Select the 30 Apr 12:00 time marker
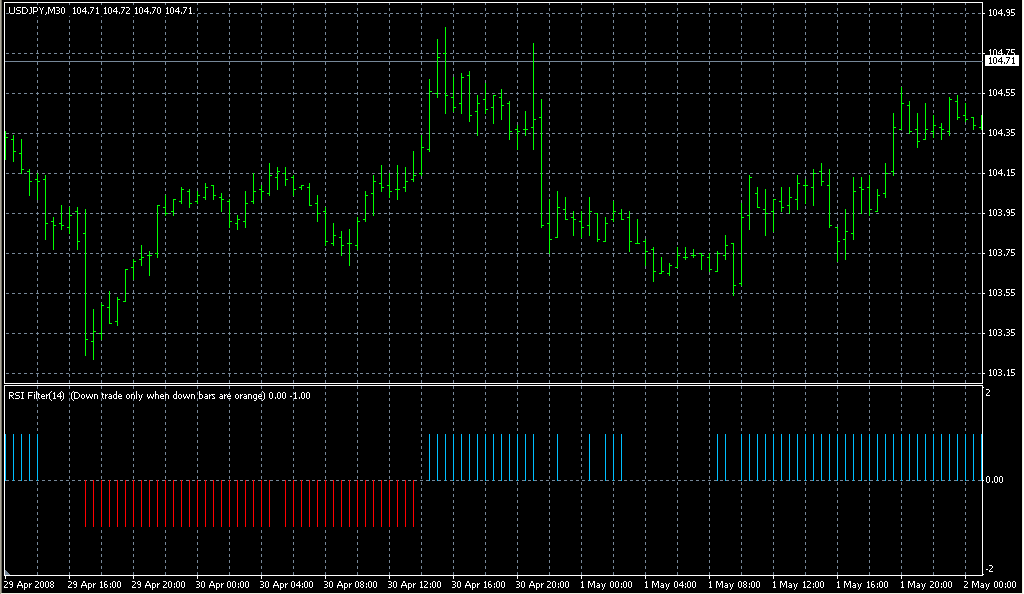This screenshot has width=1024, height=594. point(413,584)
